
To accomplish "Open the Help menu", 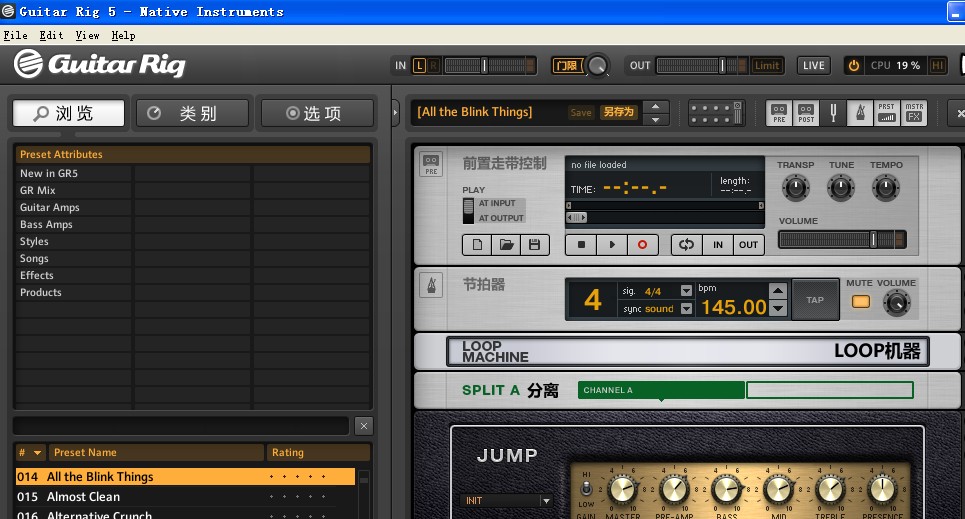I will point(123,36).
